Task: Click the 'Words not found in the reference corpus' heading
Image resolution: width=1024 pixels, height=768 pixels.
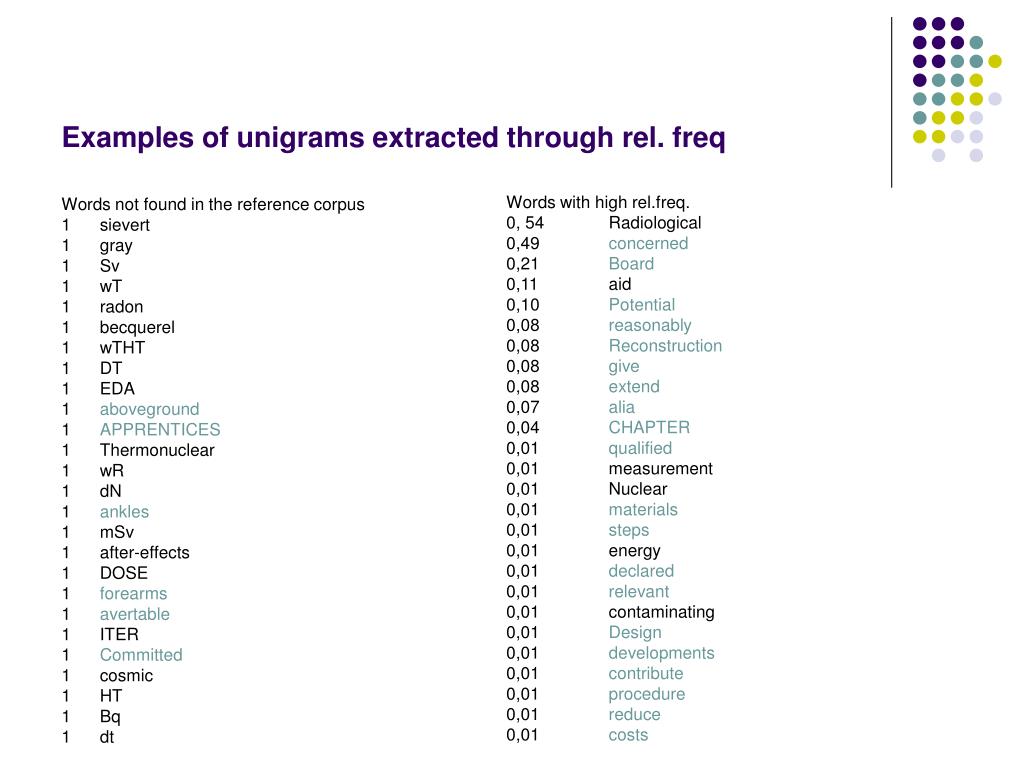Action: 213,204
